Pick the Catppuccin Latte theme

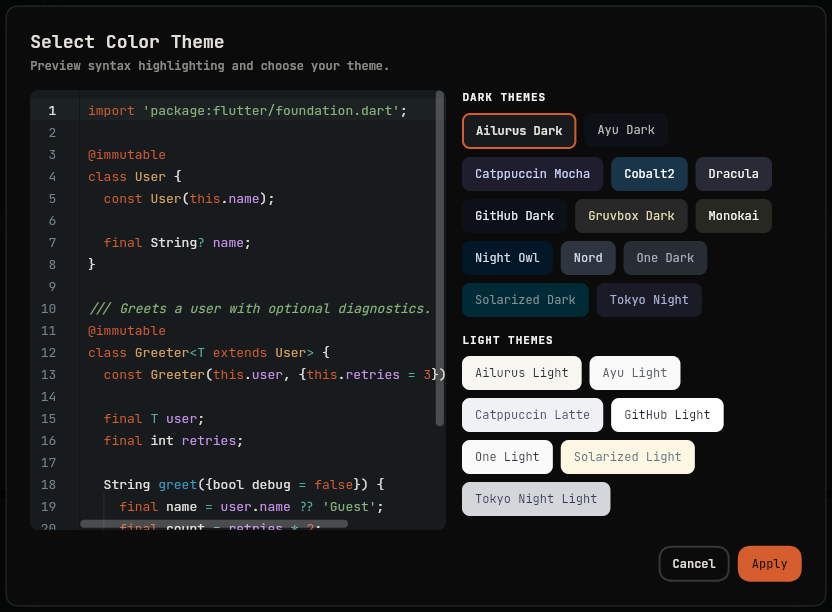point(532,415)
